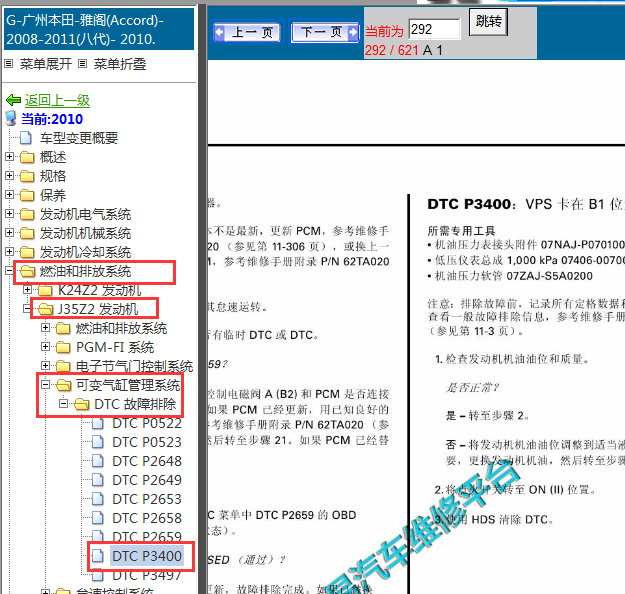The width and height of the screenshot is (625, 594).
Task: Click the page icon of DTC P2658
Action: pyautogui.click(x=98, y=518)
